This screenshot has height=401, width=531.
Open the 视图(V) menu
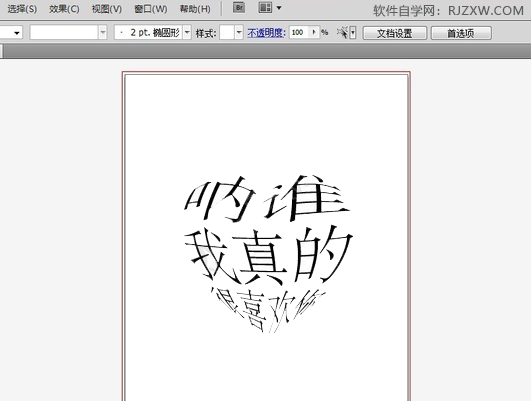tap(107, 8)
